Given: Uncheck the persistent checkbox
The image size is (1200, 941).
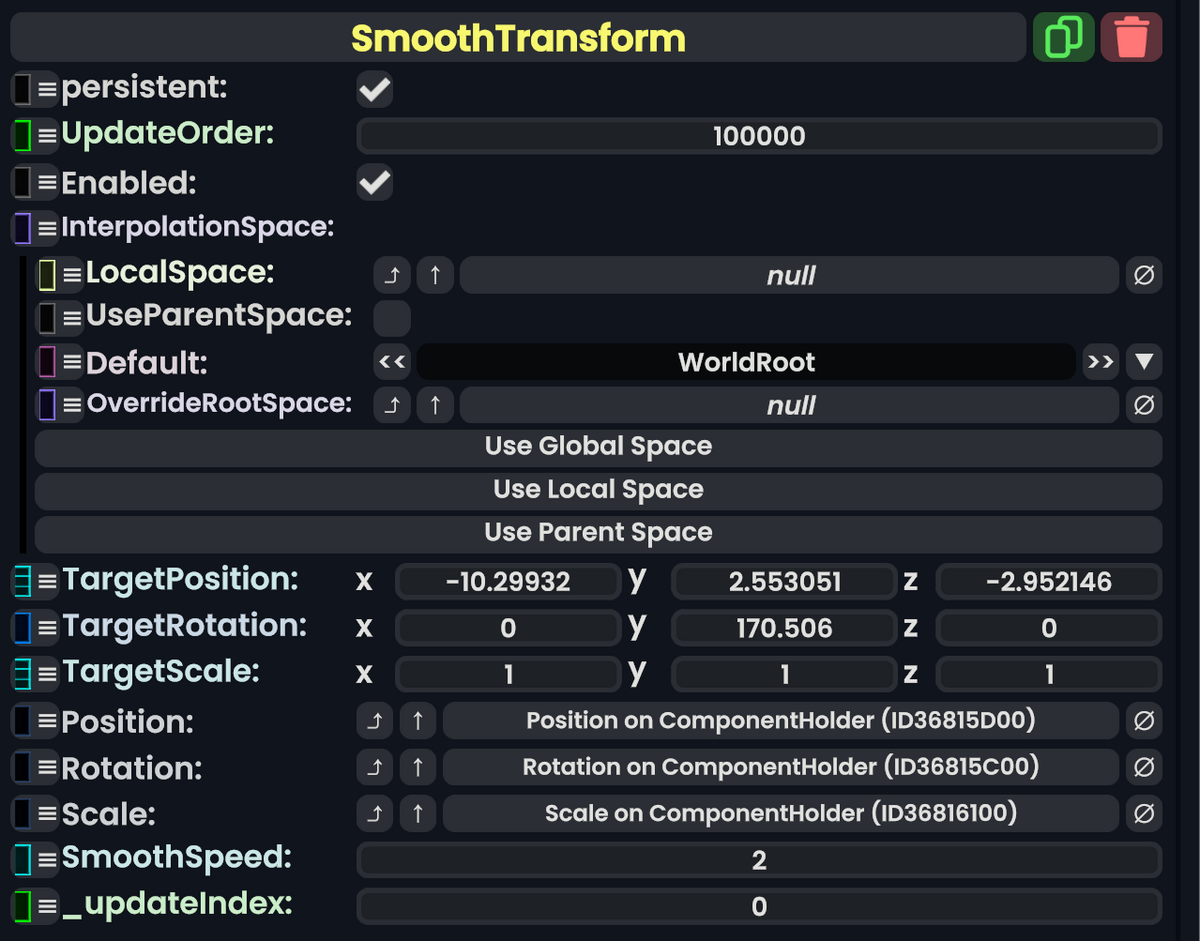Looking at the screenshot, I should [x=374, y=89].
